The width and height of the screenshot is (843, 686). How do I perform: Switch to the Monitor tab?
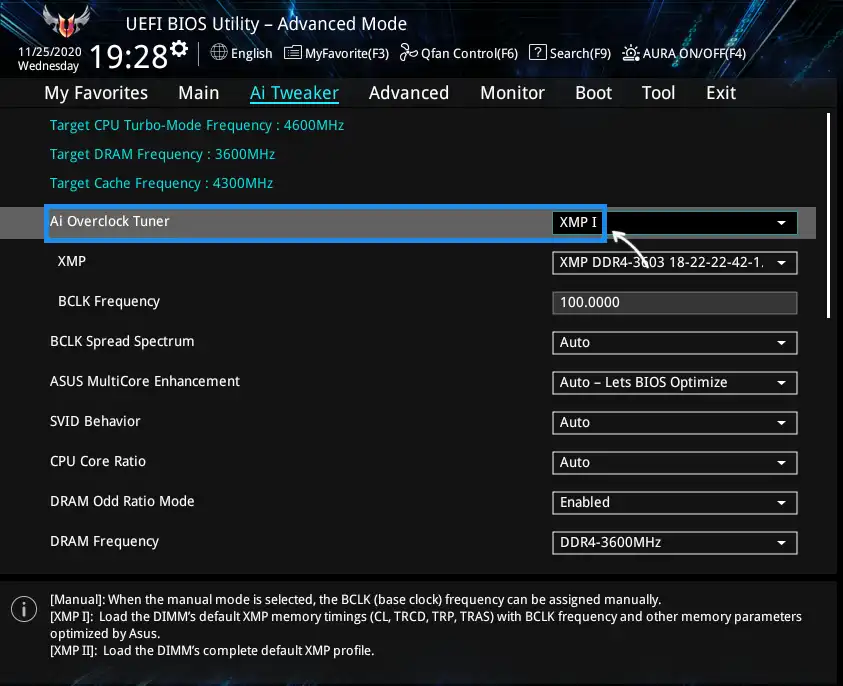pos(512,93)
